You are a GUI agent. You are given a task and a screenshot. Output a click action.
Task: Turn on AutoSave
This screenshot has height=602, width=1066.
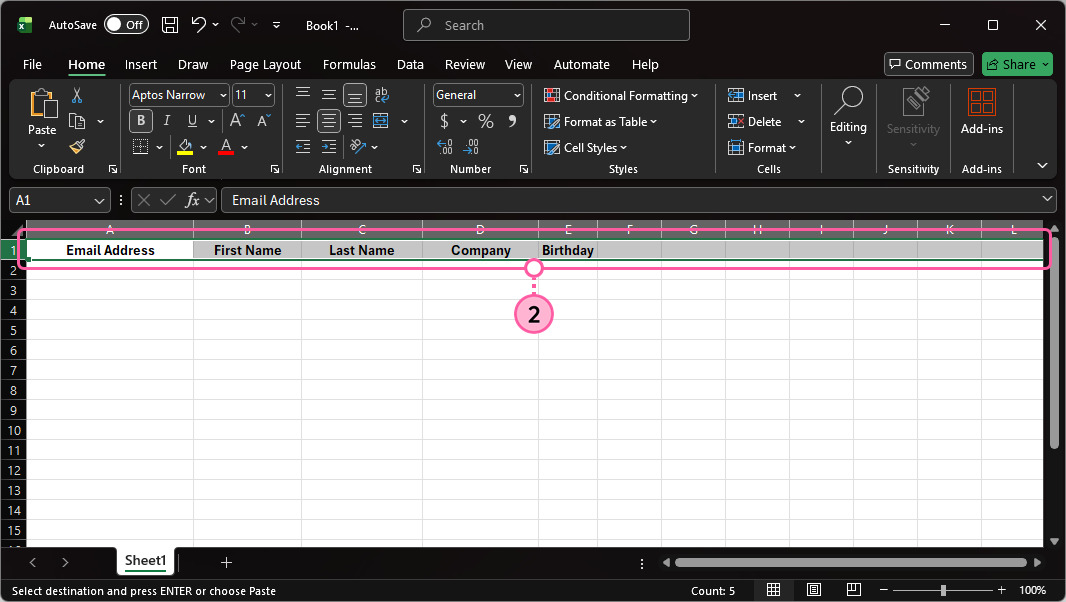126,24
